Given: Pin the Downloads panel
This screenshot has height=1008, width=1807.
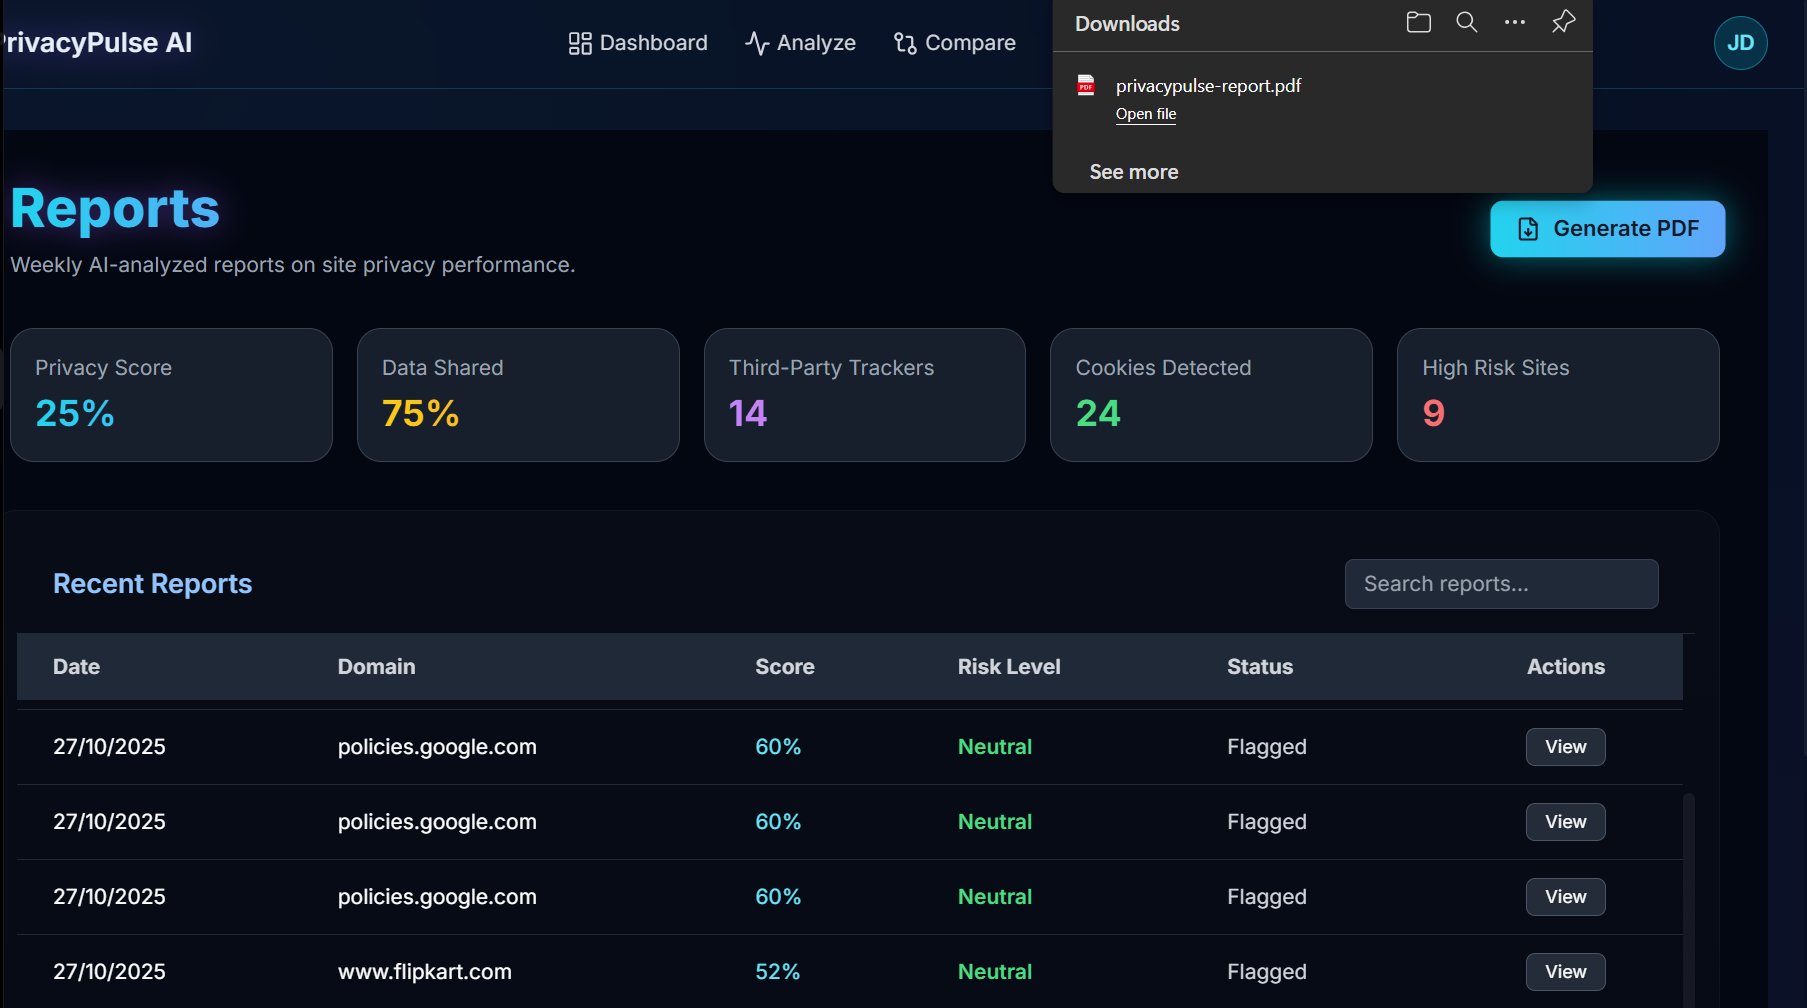Looking at the screenshot, I should (1563, 22).
